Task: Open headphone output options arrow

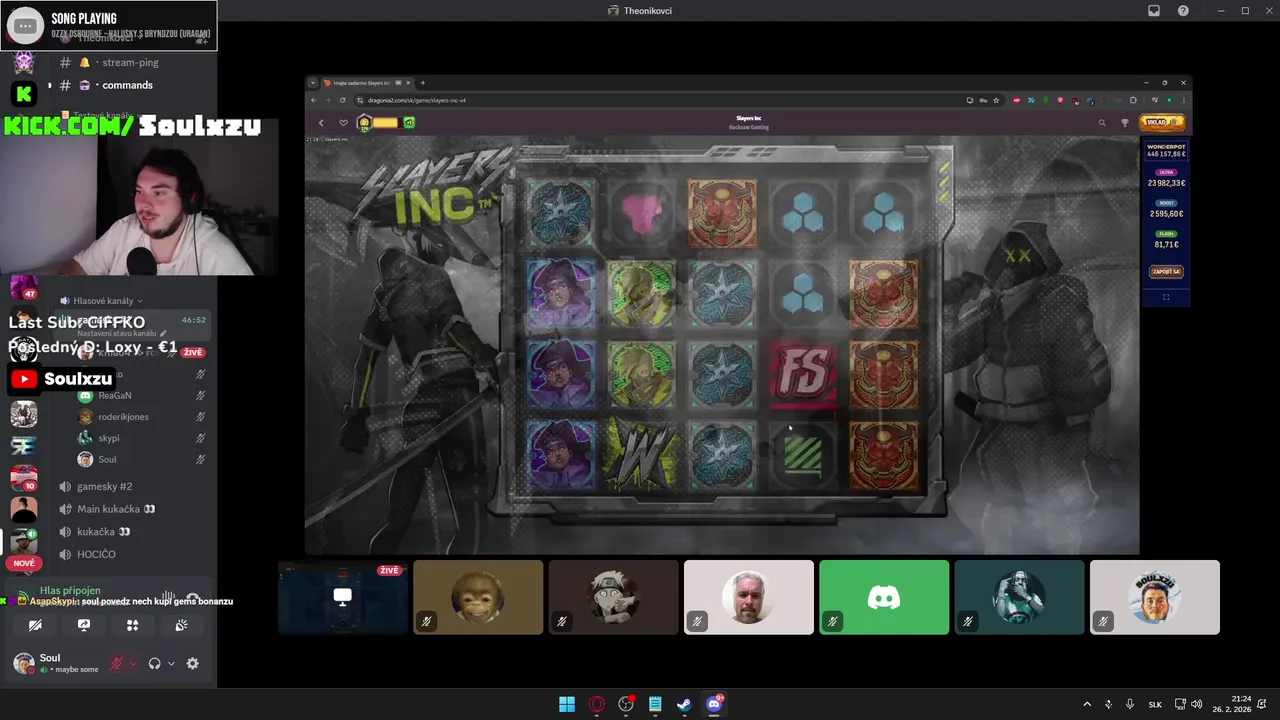Action: pyautogui.click(x=171, y=663)
